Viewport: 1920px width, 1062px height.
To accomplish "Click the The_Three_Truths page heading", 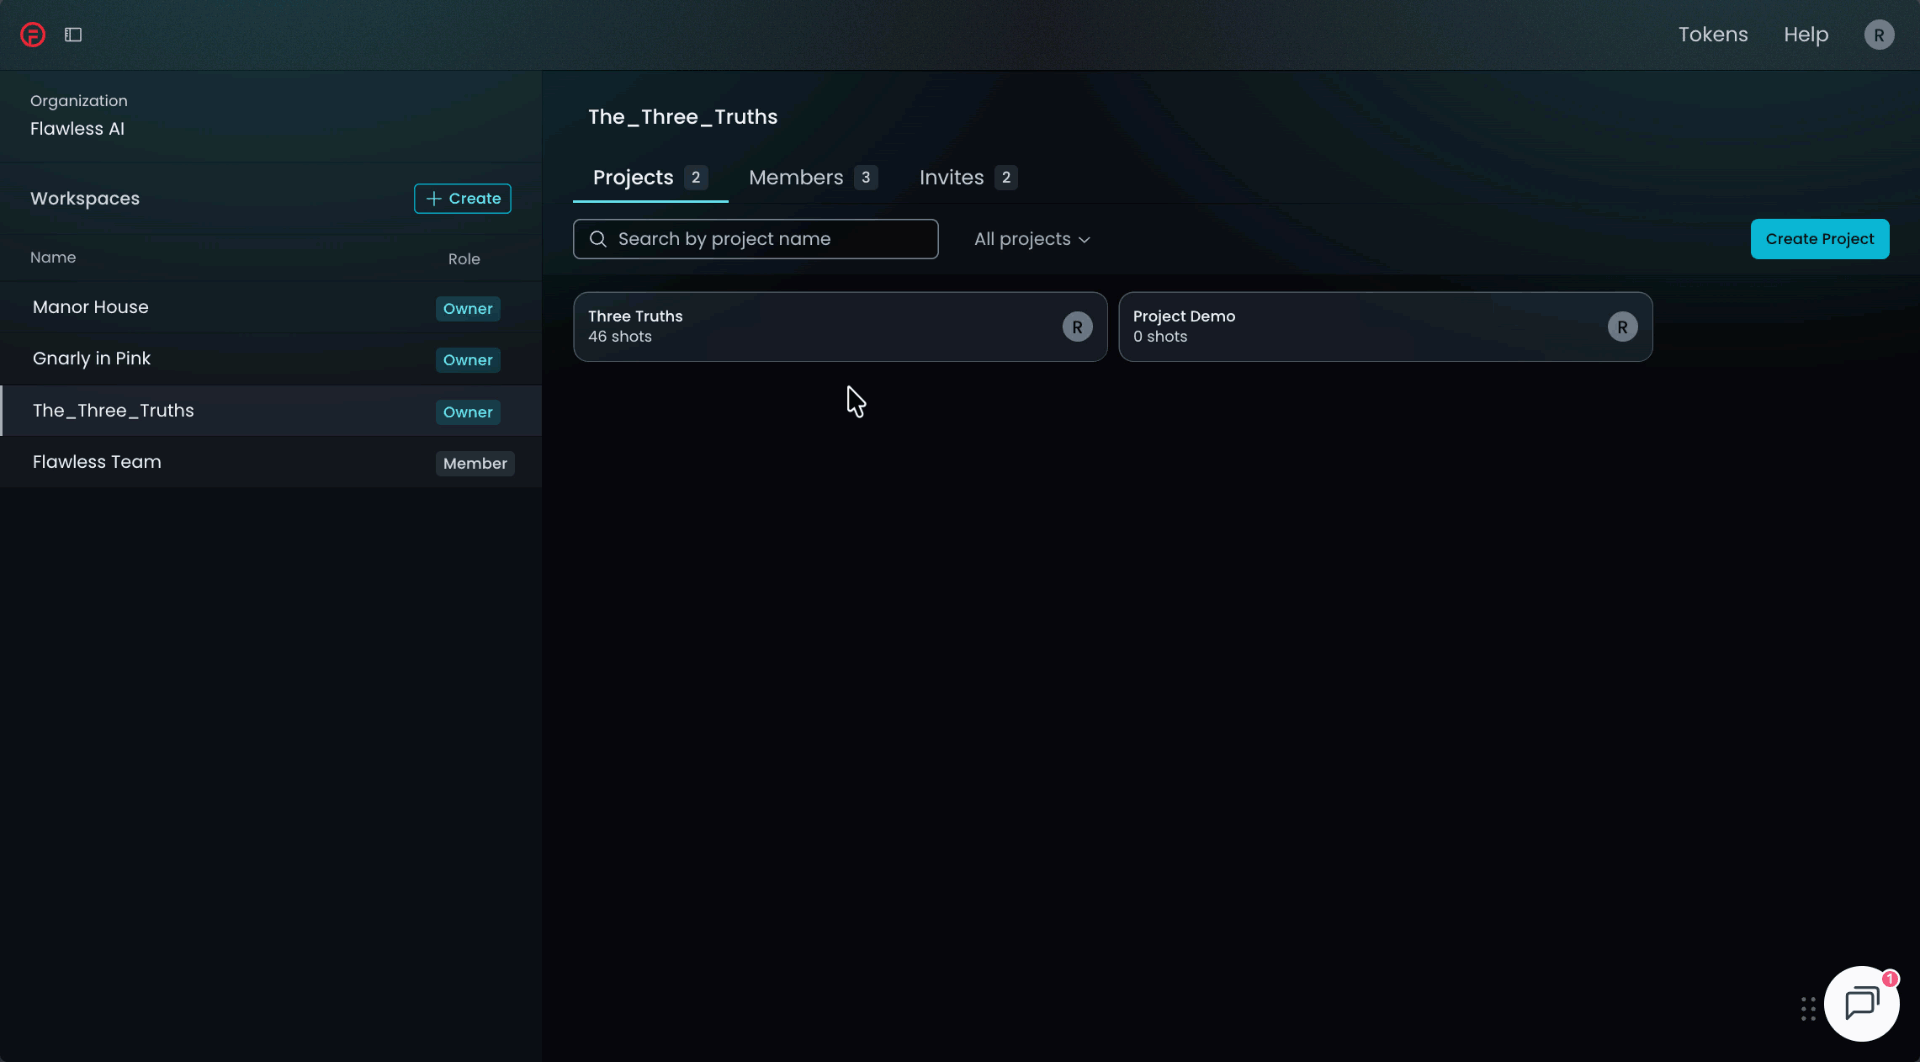I will tap(683, 117).
